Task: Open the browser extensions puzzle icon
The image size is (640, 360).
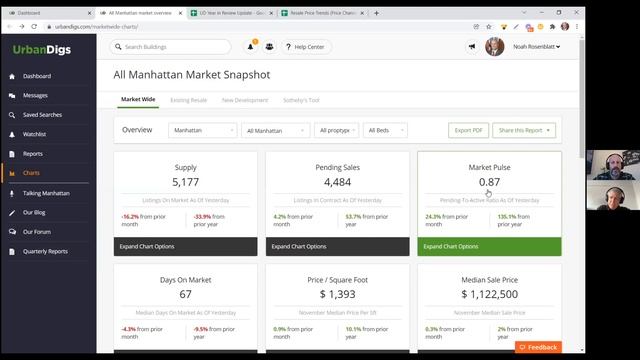Action: point(552,27)
